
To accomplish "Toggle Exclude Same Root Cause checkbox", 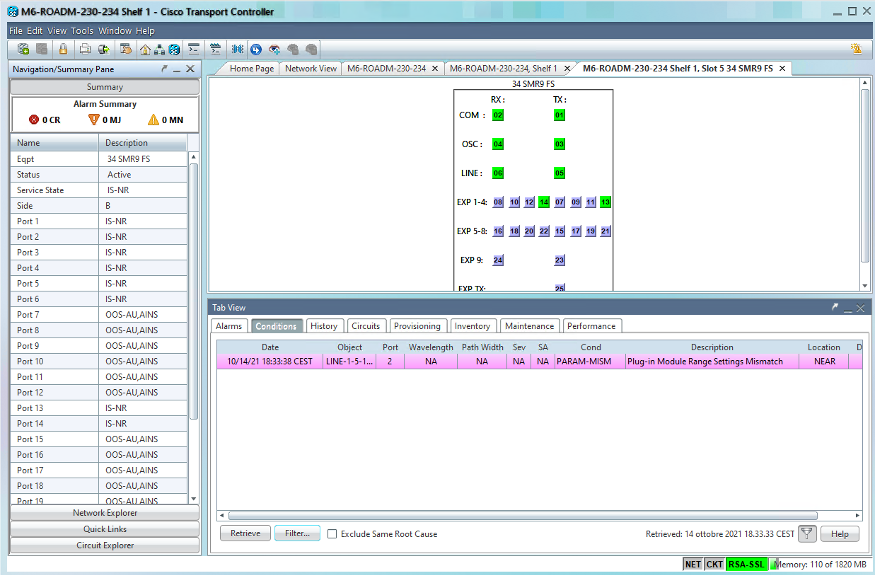I will [x=332, y=534].
